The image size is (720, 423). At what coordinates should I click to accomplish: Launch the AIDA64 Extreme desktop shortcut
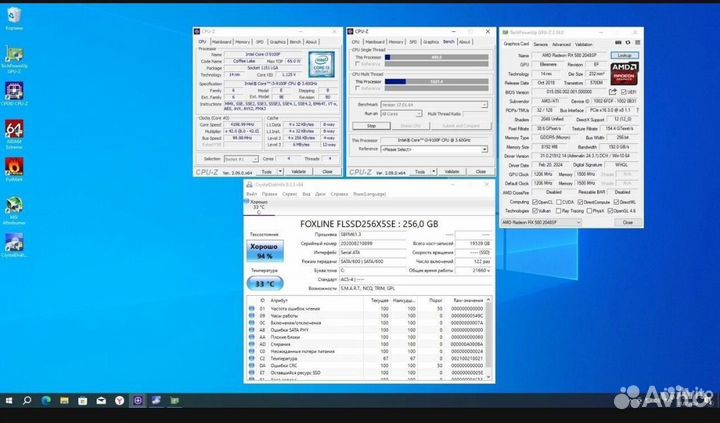(14, 134)
